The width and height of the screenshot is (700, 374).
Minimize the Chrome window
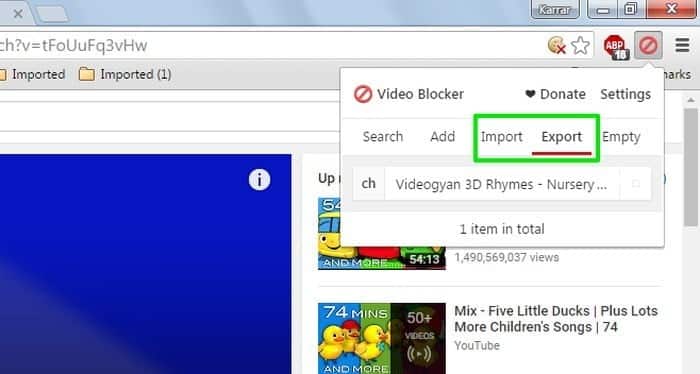(x=603, y=9)
